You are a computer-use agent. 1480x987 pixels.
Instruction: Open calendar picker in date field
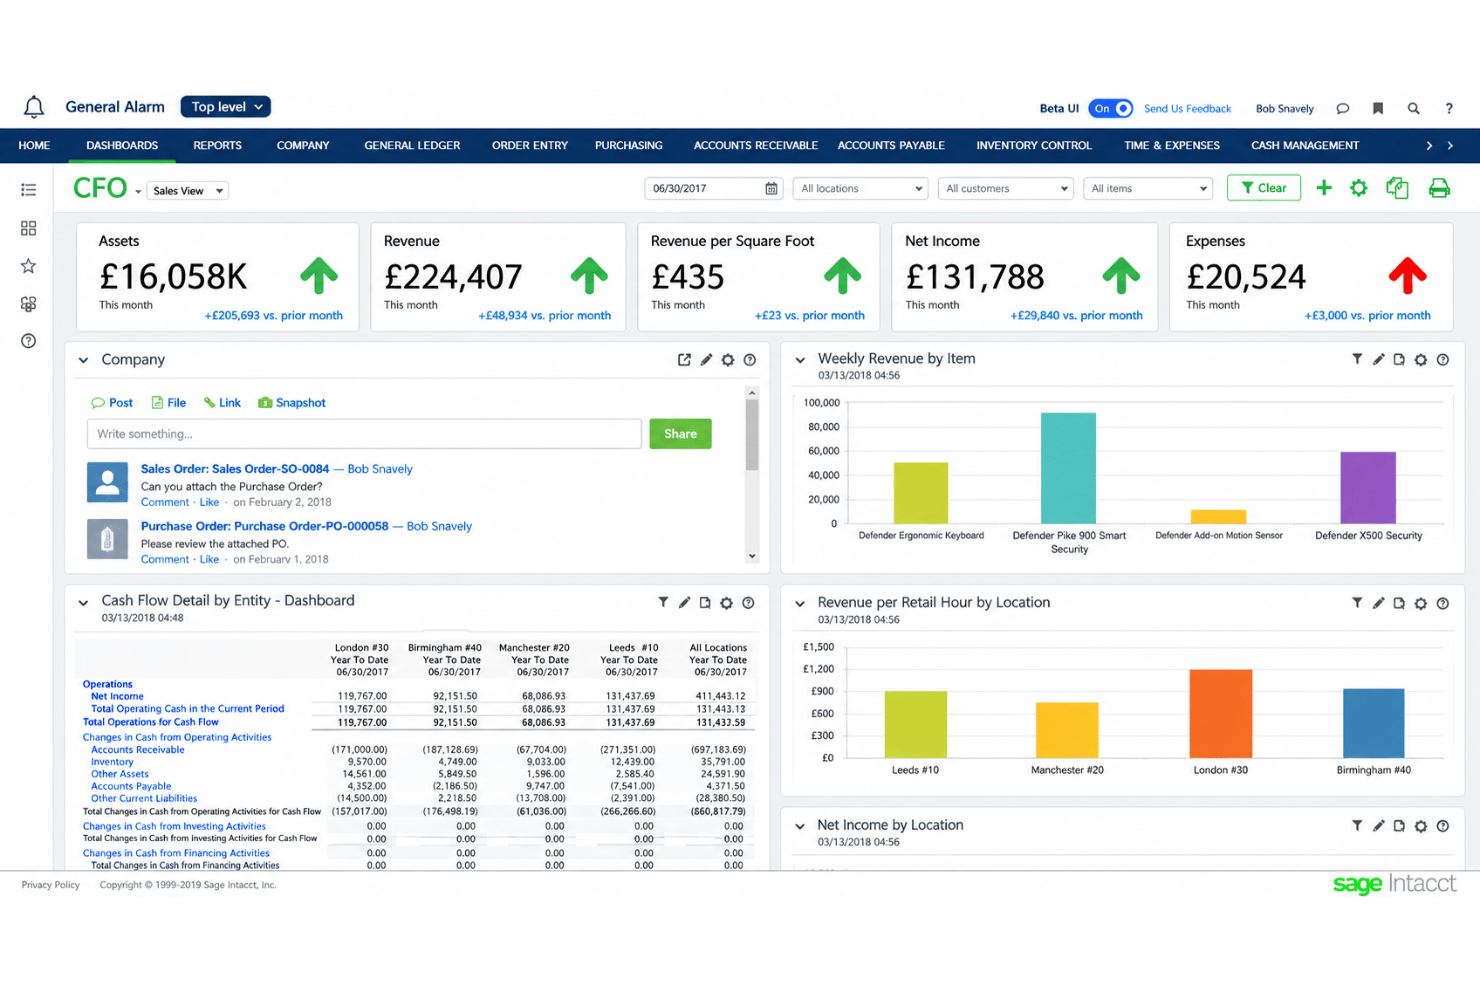(x=771, y=188)
